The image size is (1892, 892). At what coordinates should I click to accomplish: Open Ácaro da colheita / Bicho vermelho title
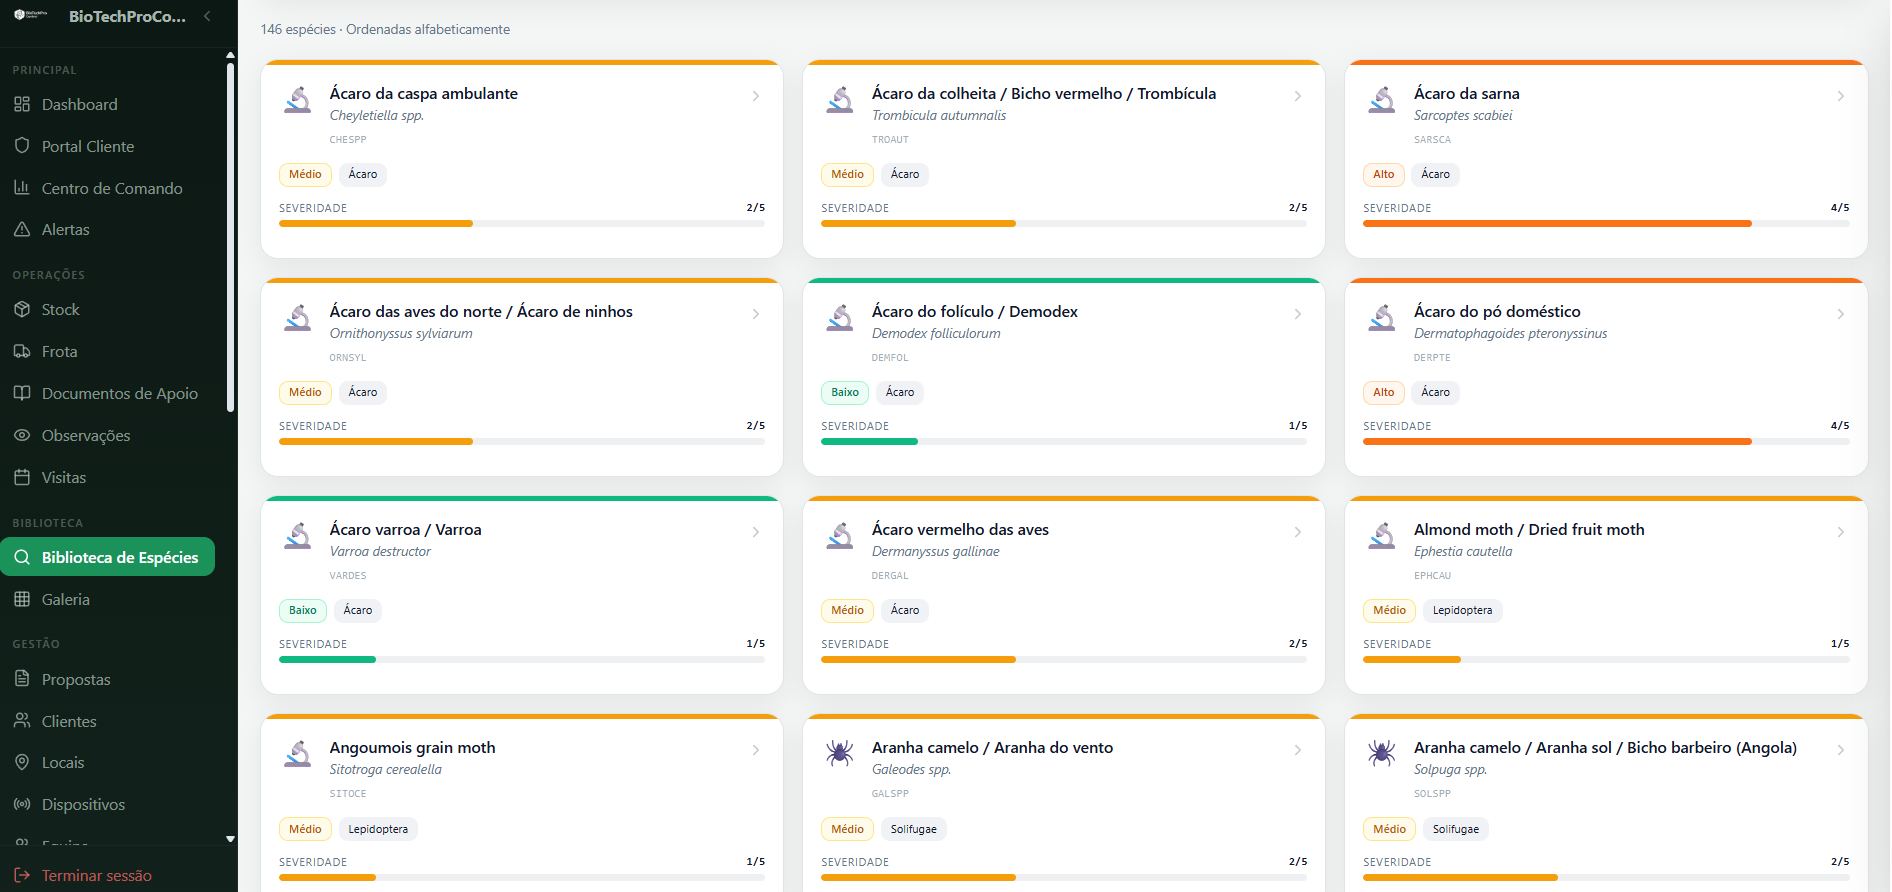point(1044,93)
